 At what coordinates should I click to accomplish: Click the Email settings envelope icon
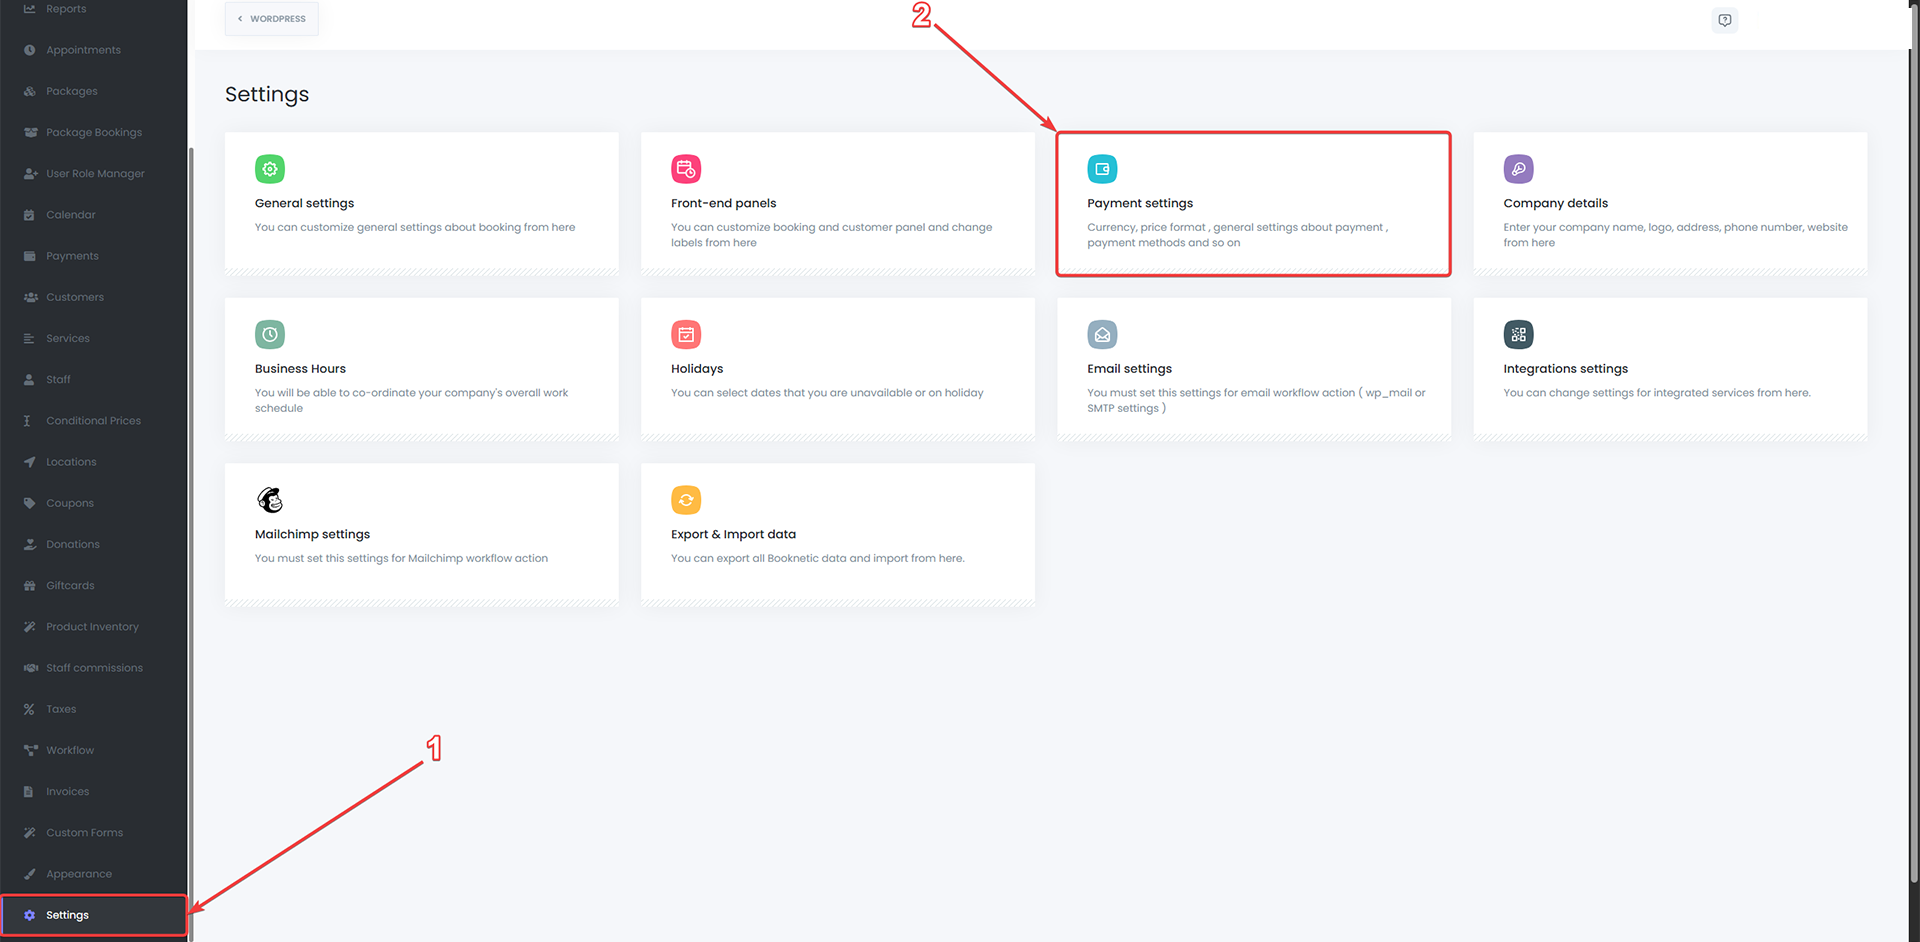tap(1102, 334)
